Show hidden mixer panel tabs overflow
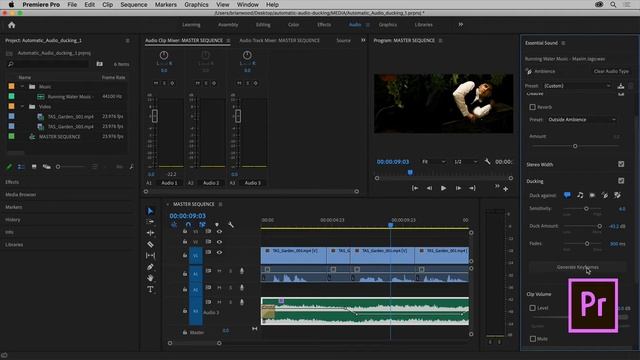 (363, 40)
